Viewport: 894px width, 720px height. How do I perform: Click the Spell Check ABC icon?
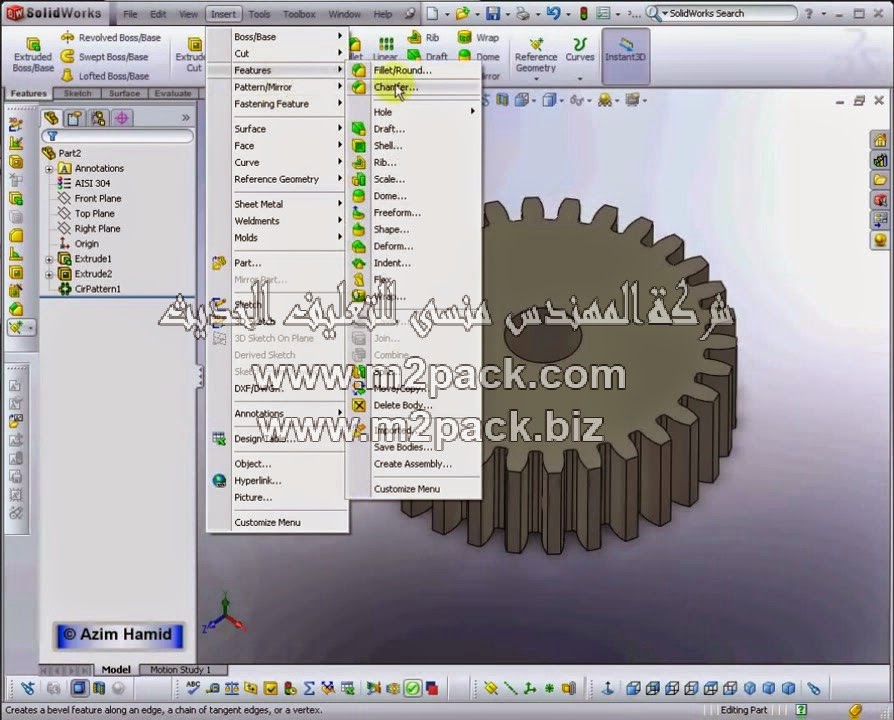coord(193,688)
